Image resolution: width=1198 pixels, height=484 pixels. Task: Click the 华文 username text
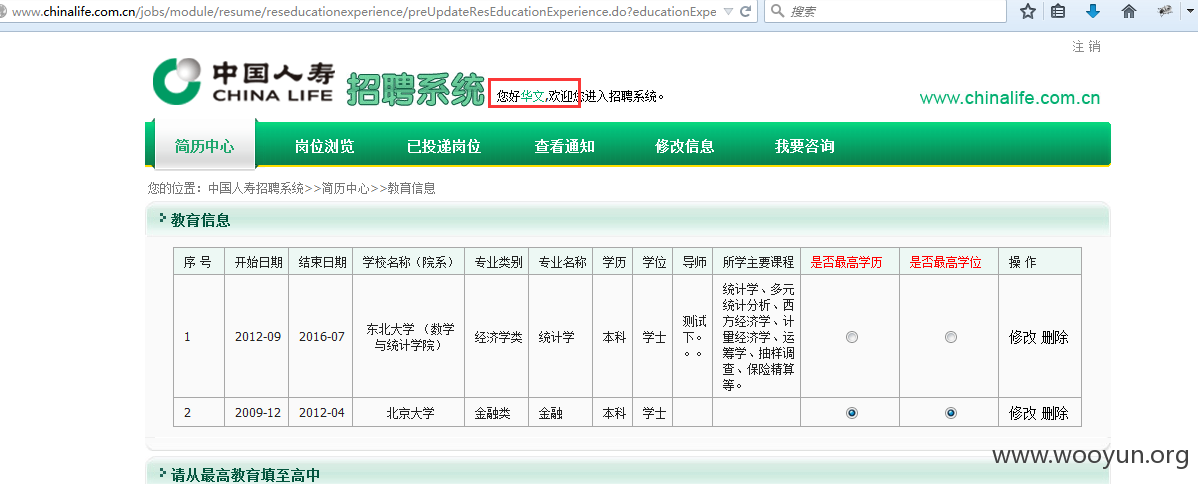pos(533,96)
